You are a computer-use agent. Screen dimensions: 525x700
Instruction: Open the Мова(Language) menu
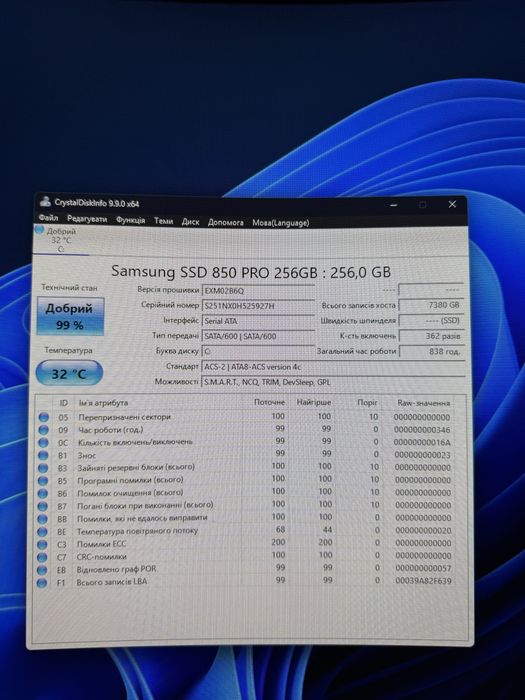point(281,222)
